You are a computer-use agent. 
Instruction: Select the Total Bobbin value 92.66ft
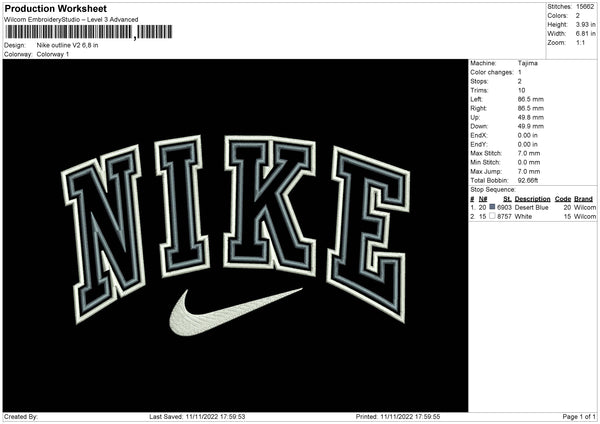[528, 180]
